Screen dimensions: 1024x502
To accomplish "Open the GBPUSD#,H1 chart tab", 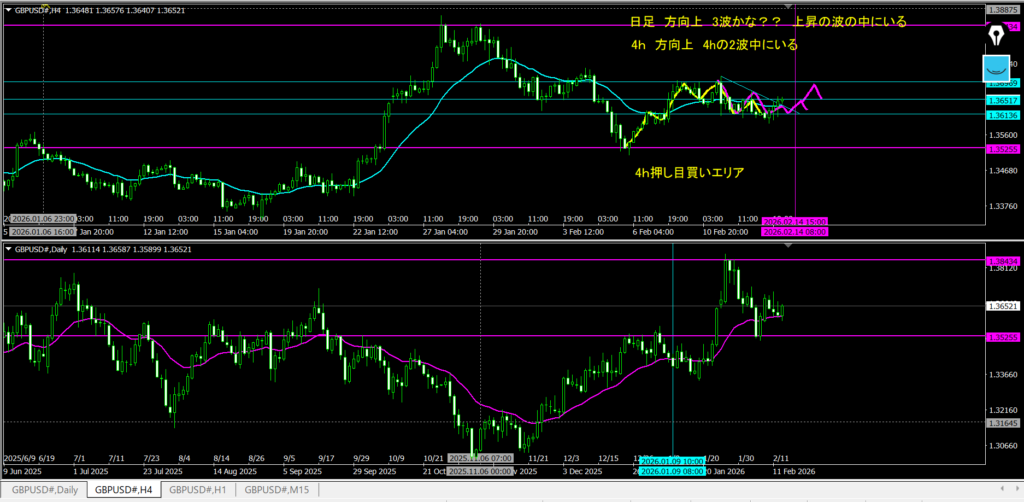I will pyautogui.click(x=200, y=490).
